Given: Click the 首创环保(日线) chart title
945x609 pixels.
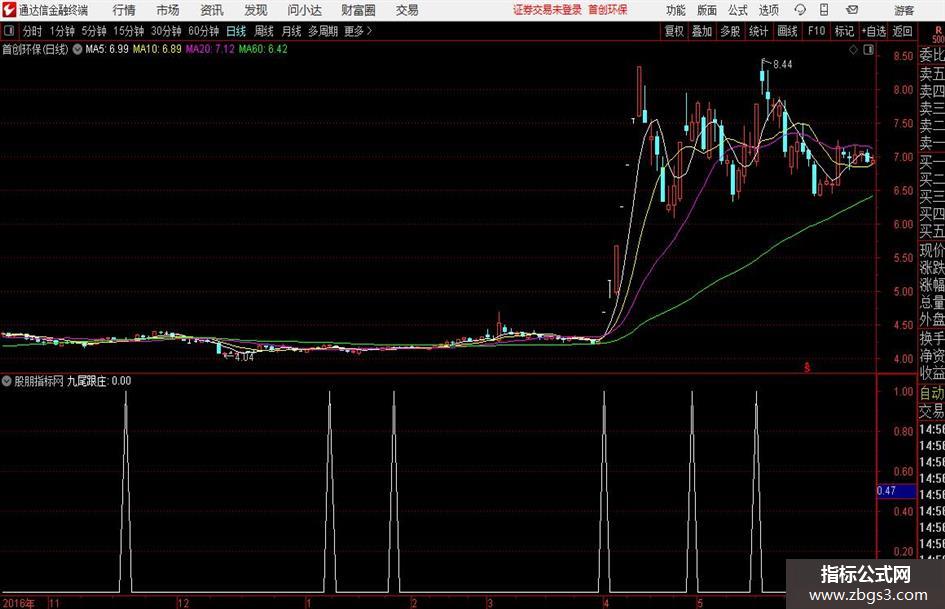Looking at the screenshot, I should 35,49.
